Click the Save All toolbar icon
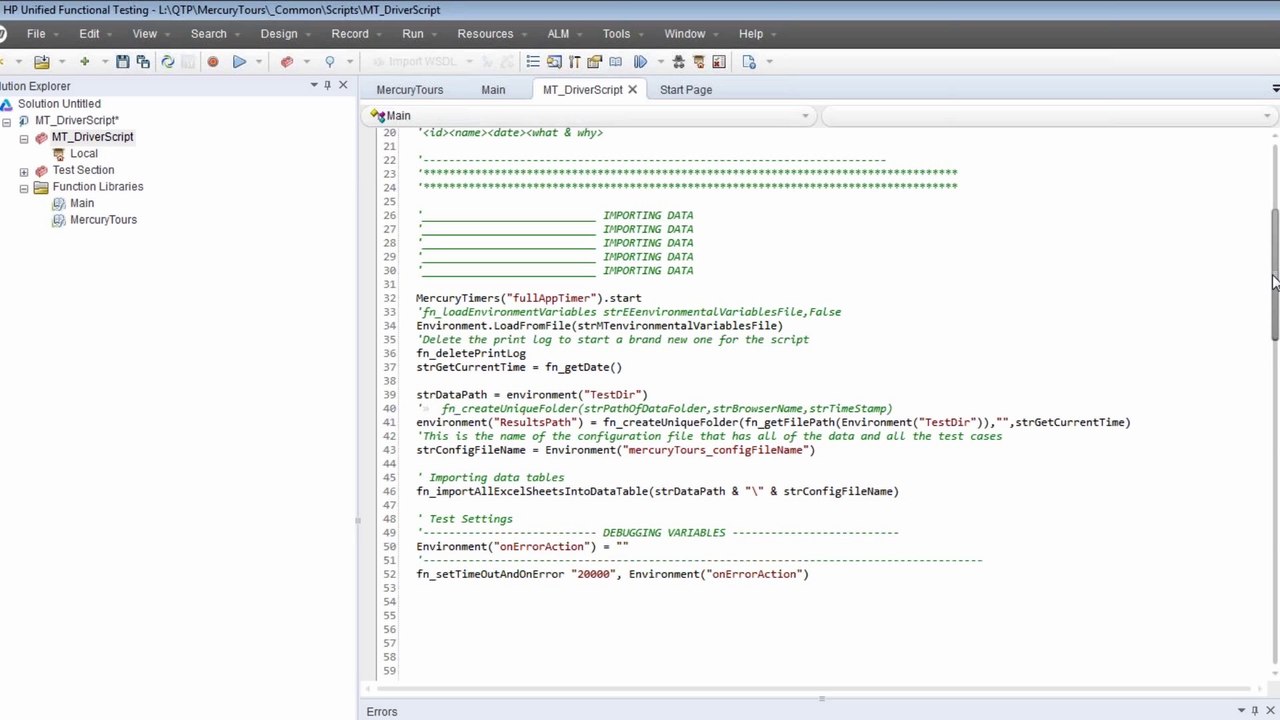The width and height of the screenshot is (1280, 720). [x=143, y=62]
